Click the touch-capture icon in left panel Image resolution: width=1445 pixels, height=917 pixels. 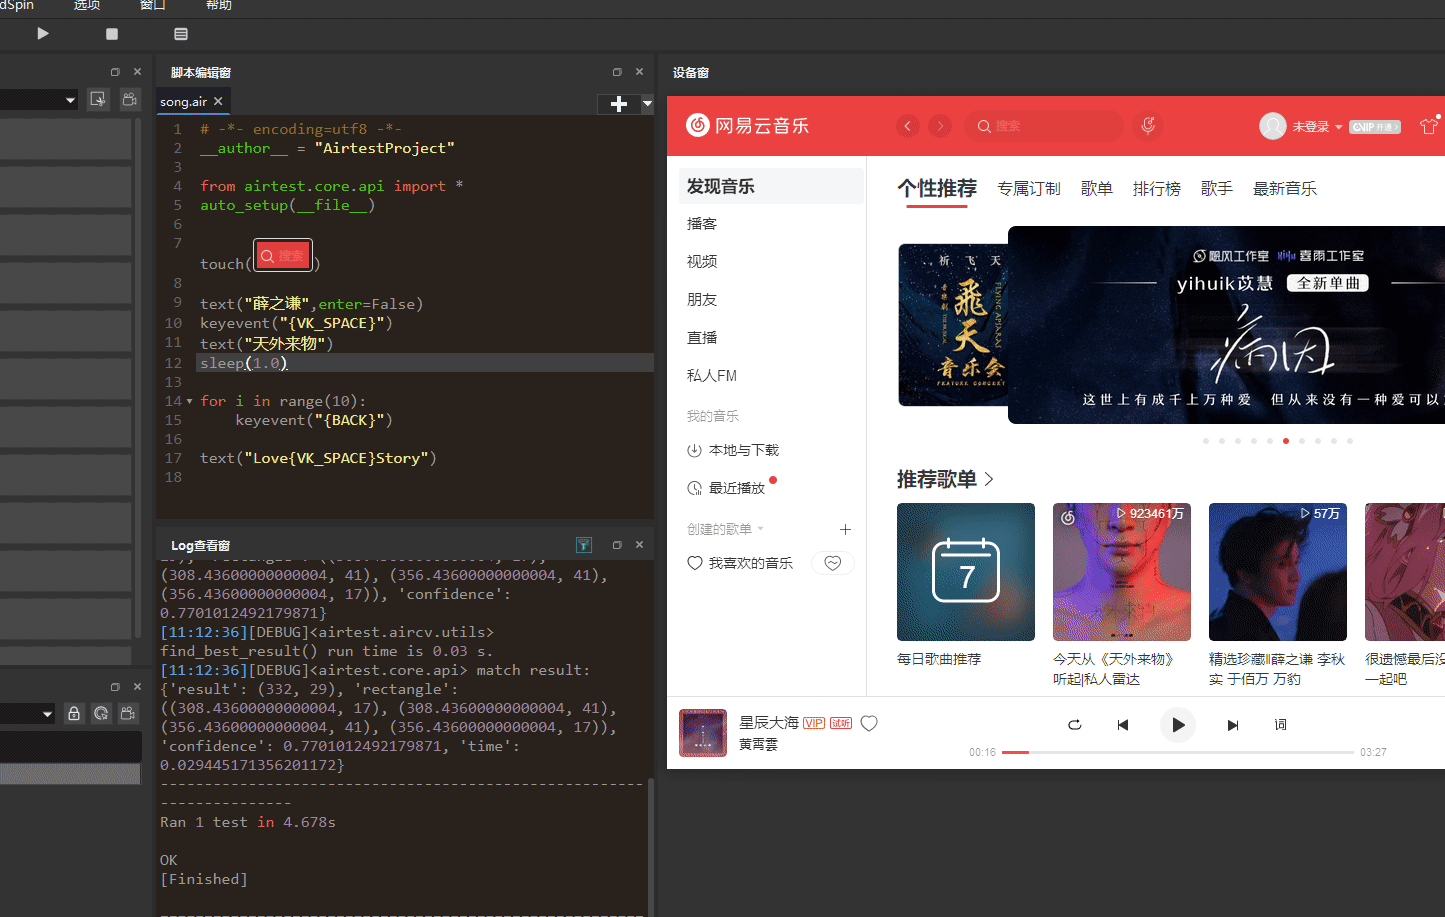[x=98, y=99]
